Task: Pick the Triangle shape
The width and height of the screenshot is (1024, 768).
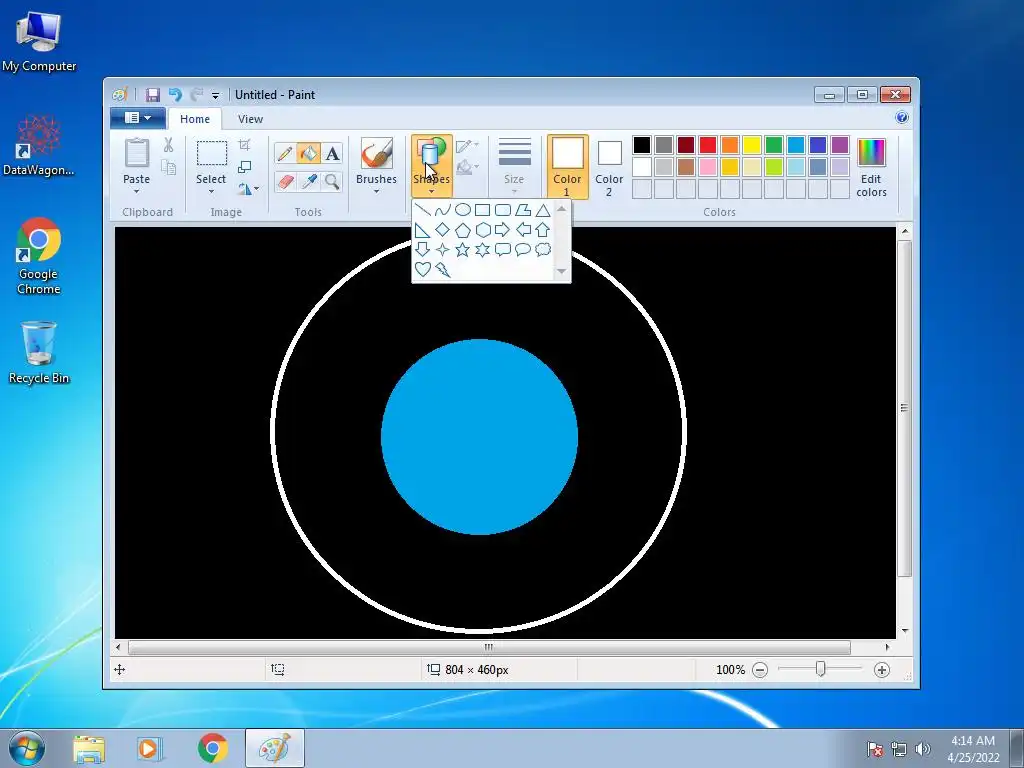Action: pos(543,210)
